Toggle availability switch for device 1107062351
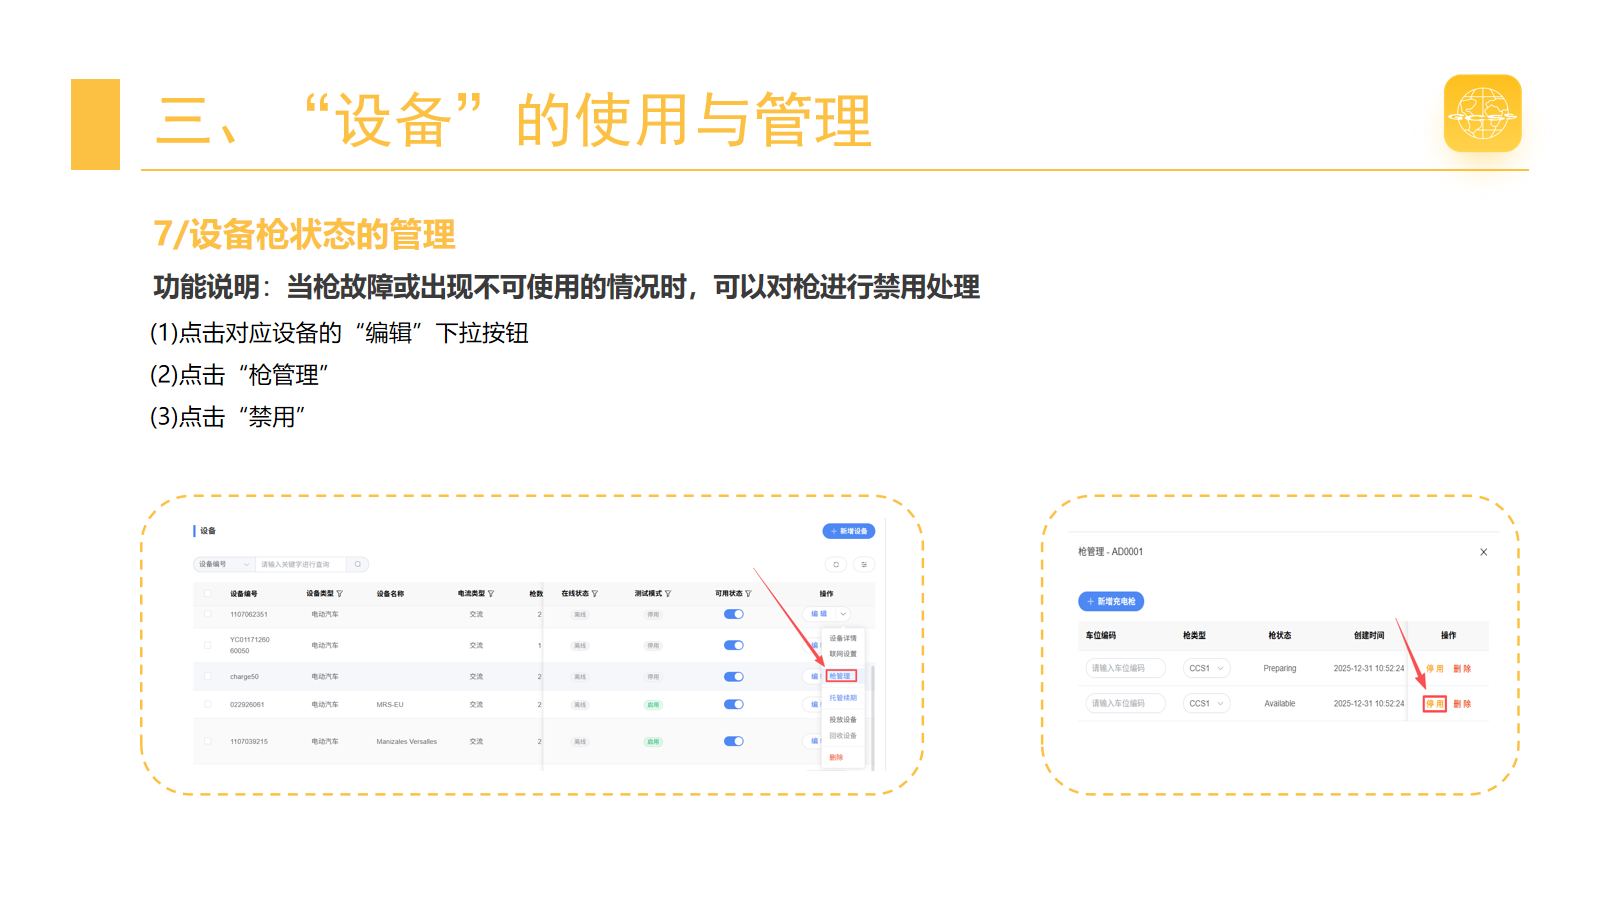This screenshot has width=1600, height=900. click(734, 614)
